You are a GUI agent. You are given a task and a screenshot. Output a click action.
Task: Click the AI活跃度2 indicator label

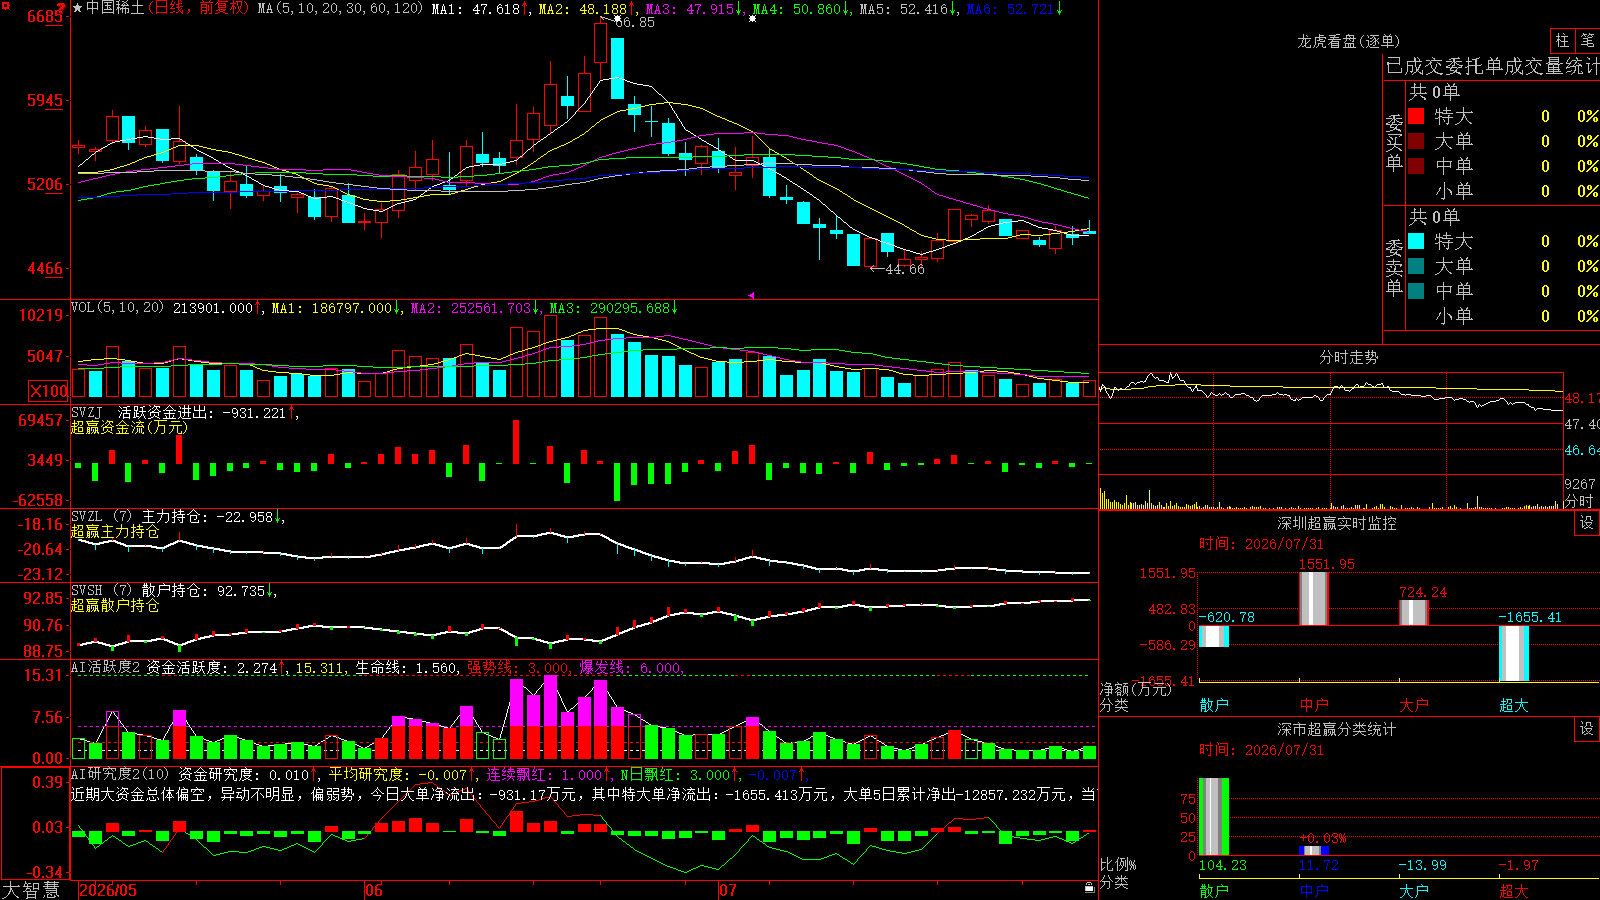pos(105,667)
